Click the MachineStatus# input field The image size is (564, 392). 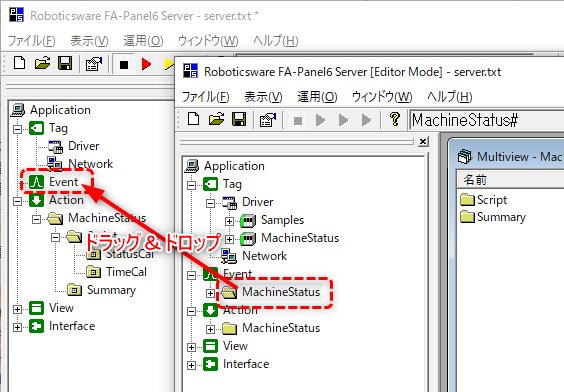(x=487, y=120)
